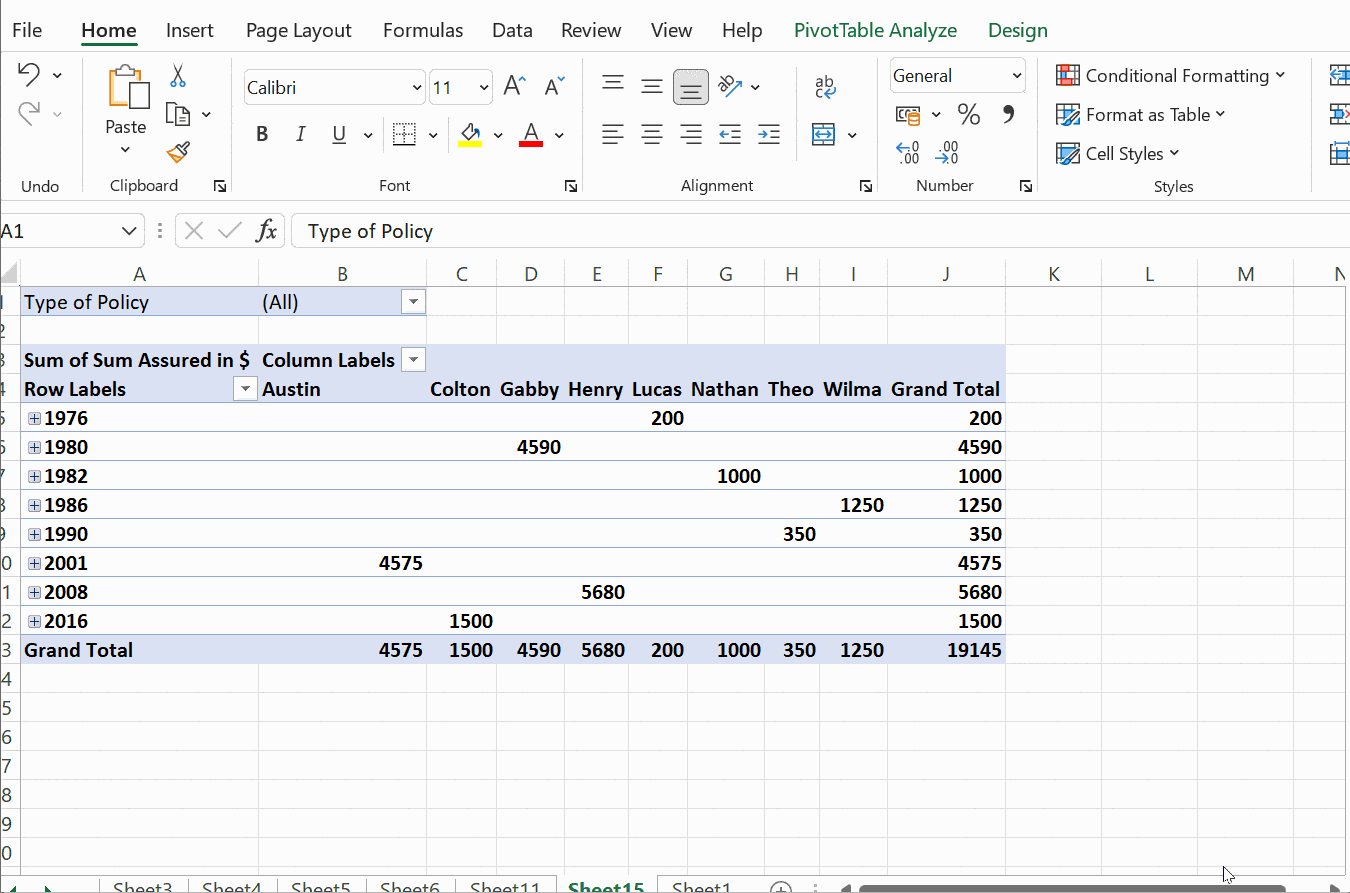This screenshot has width=1350, height=893.
Task: Expand the 1976 row group
Action: click(x=35, y=418)
